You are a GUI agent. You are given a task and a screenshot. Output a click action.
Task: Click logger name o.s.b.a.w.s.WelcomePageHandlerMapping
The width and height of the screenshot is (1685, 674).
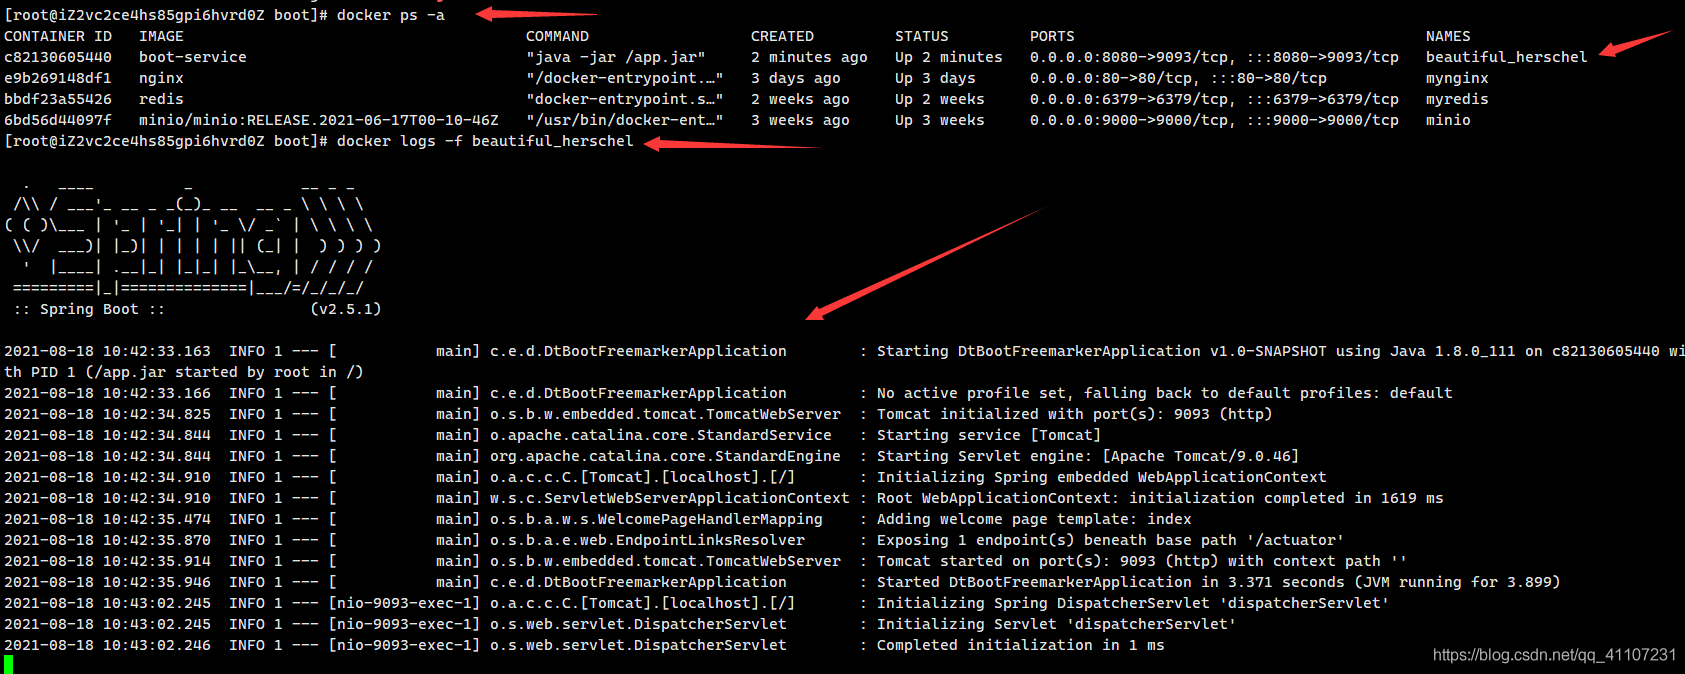tap(656, 519)
